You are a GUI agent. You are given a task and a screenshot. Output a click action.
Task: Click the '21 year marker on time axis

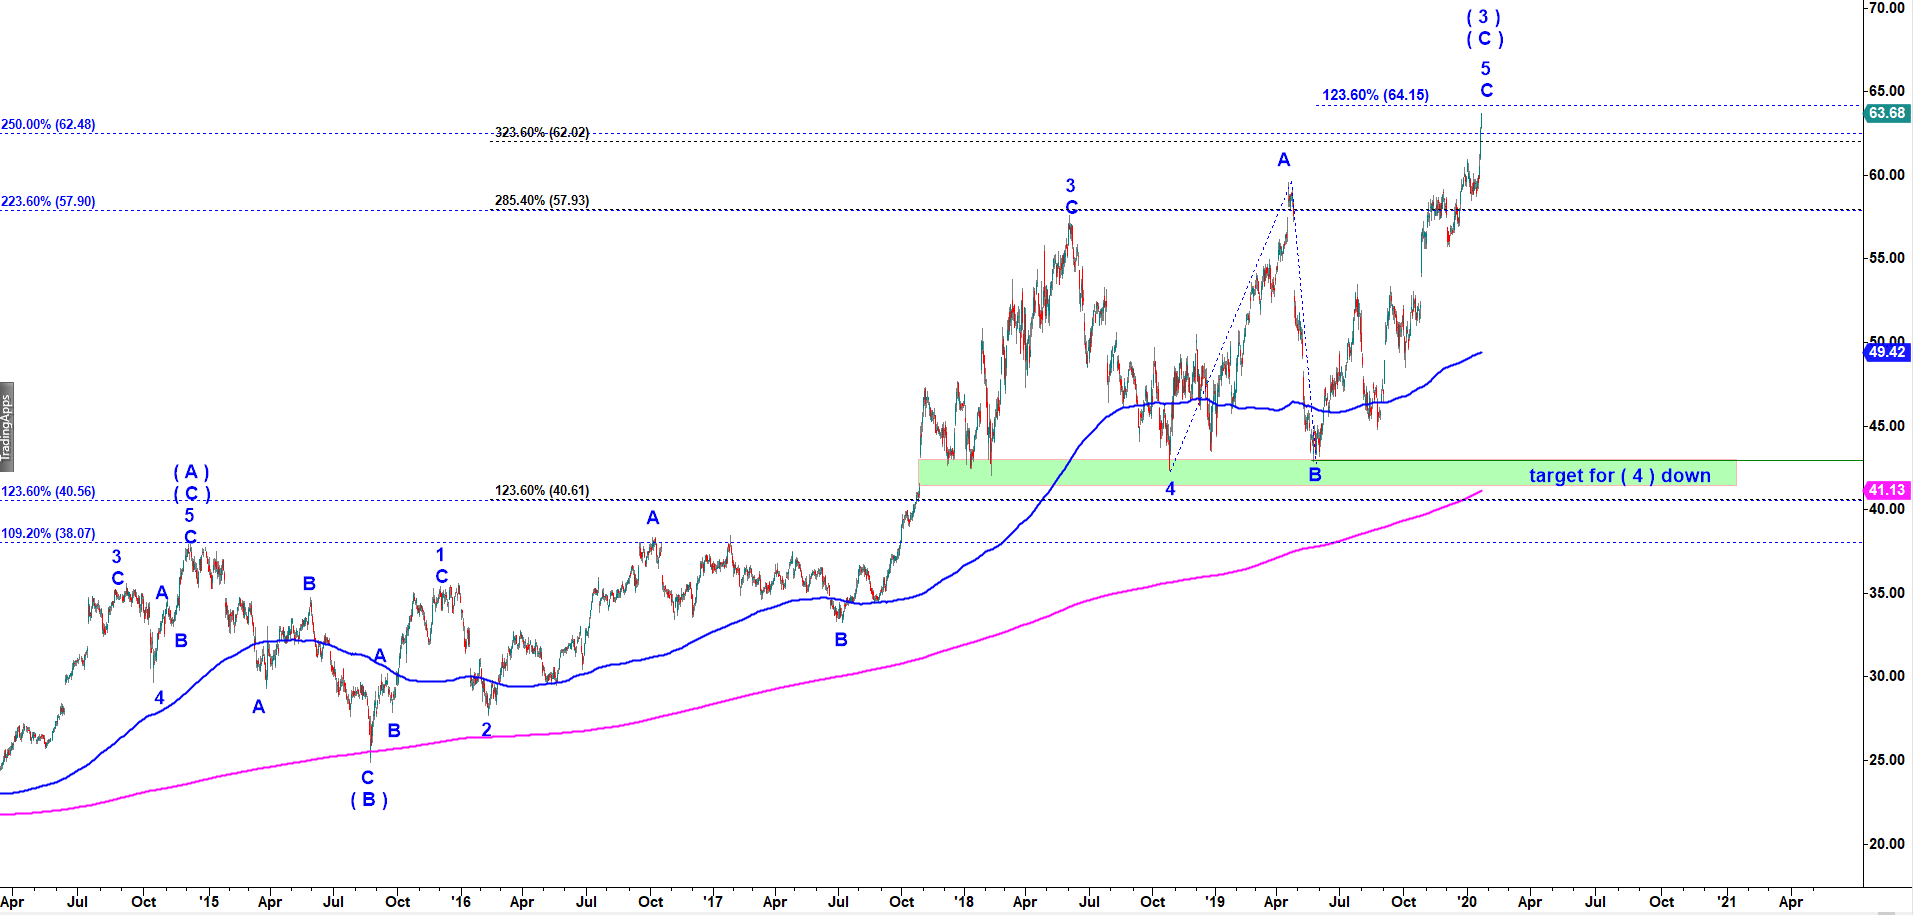[1726, 902]
